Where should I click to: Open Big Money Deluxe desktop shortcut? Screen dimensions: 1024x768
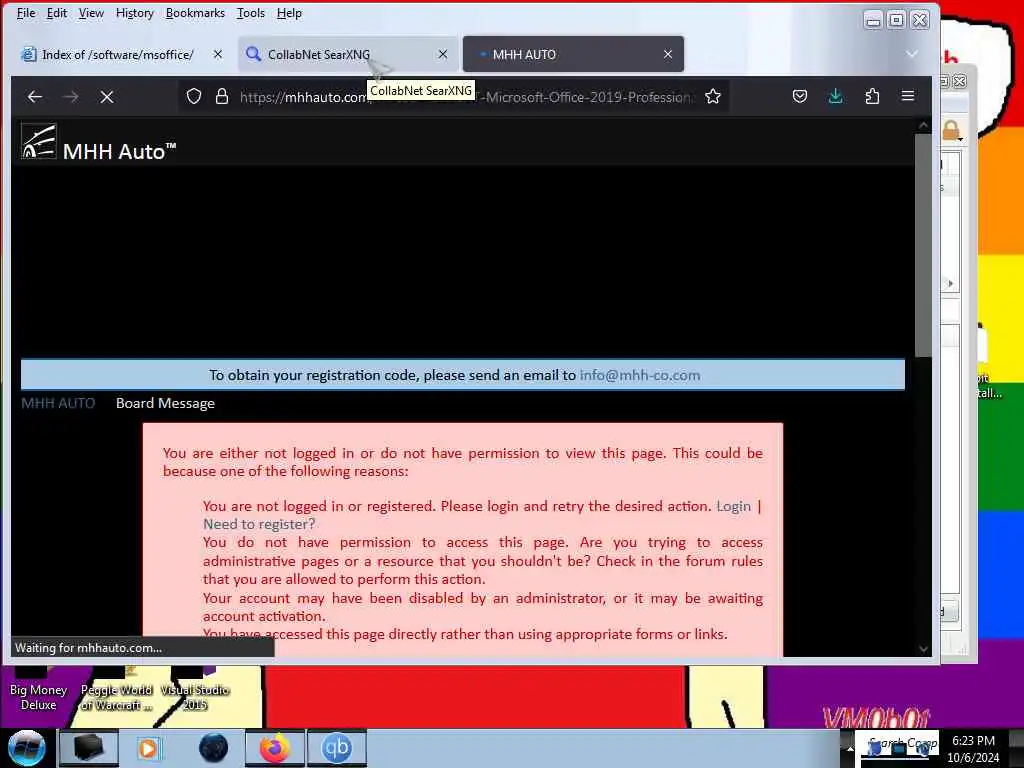tap(39, 689)
